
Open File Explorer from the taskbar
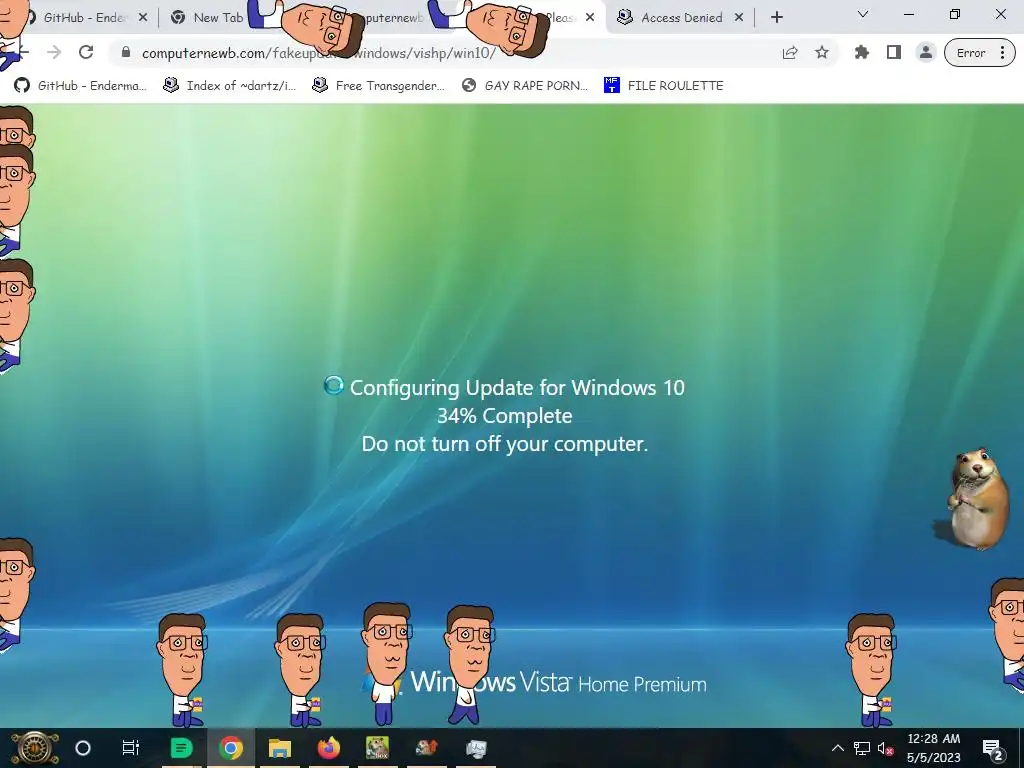point(280,748)
